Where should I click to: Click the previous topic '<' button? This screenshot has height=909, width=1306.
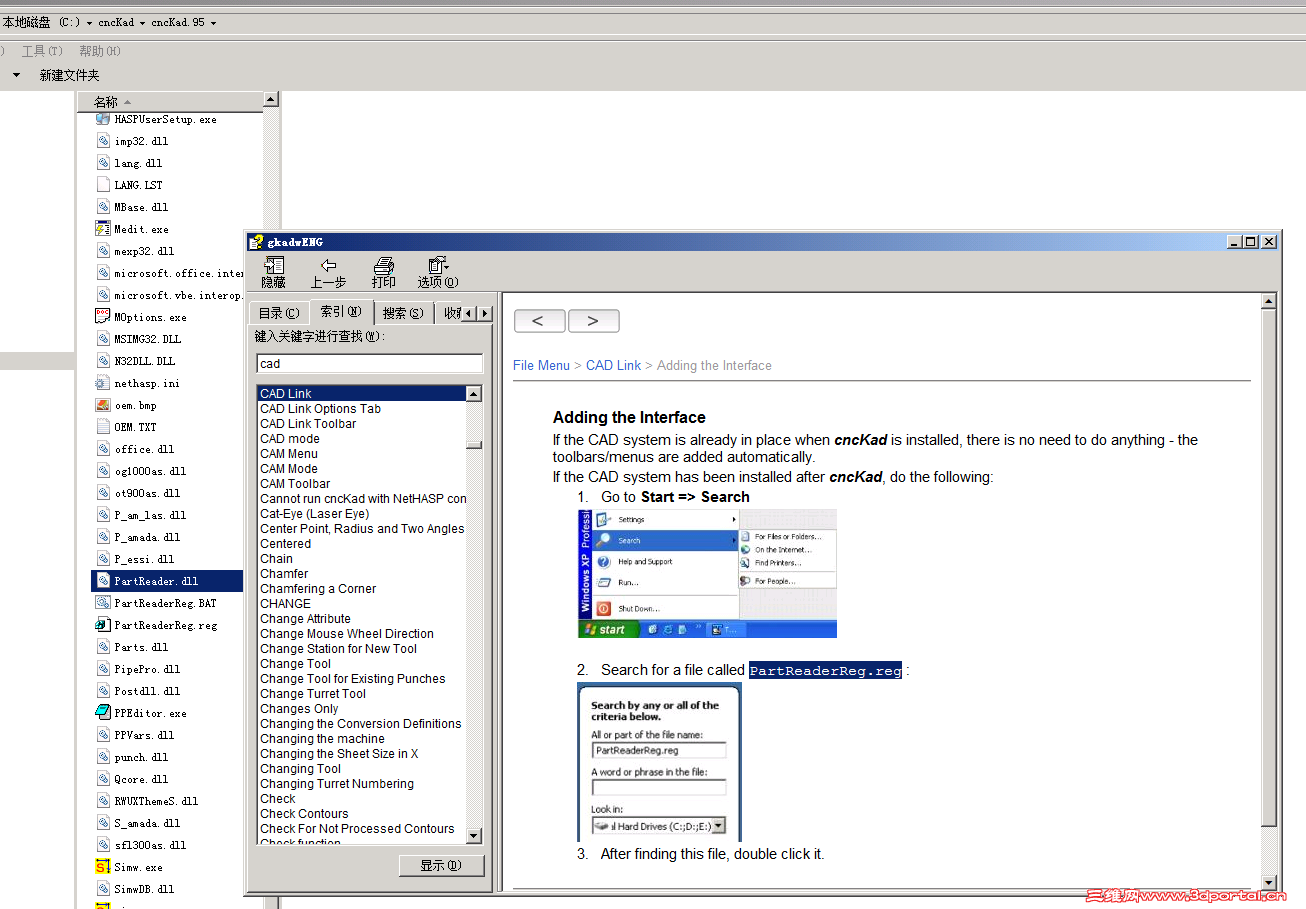(x=540, y=321)
